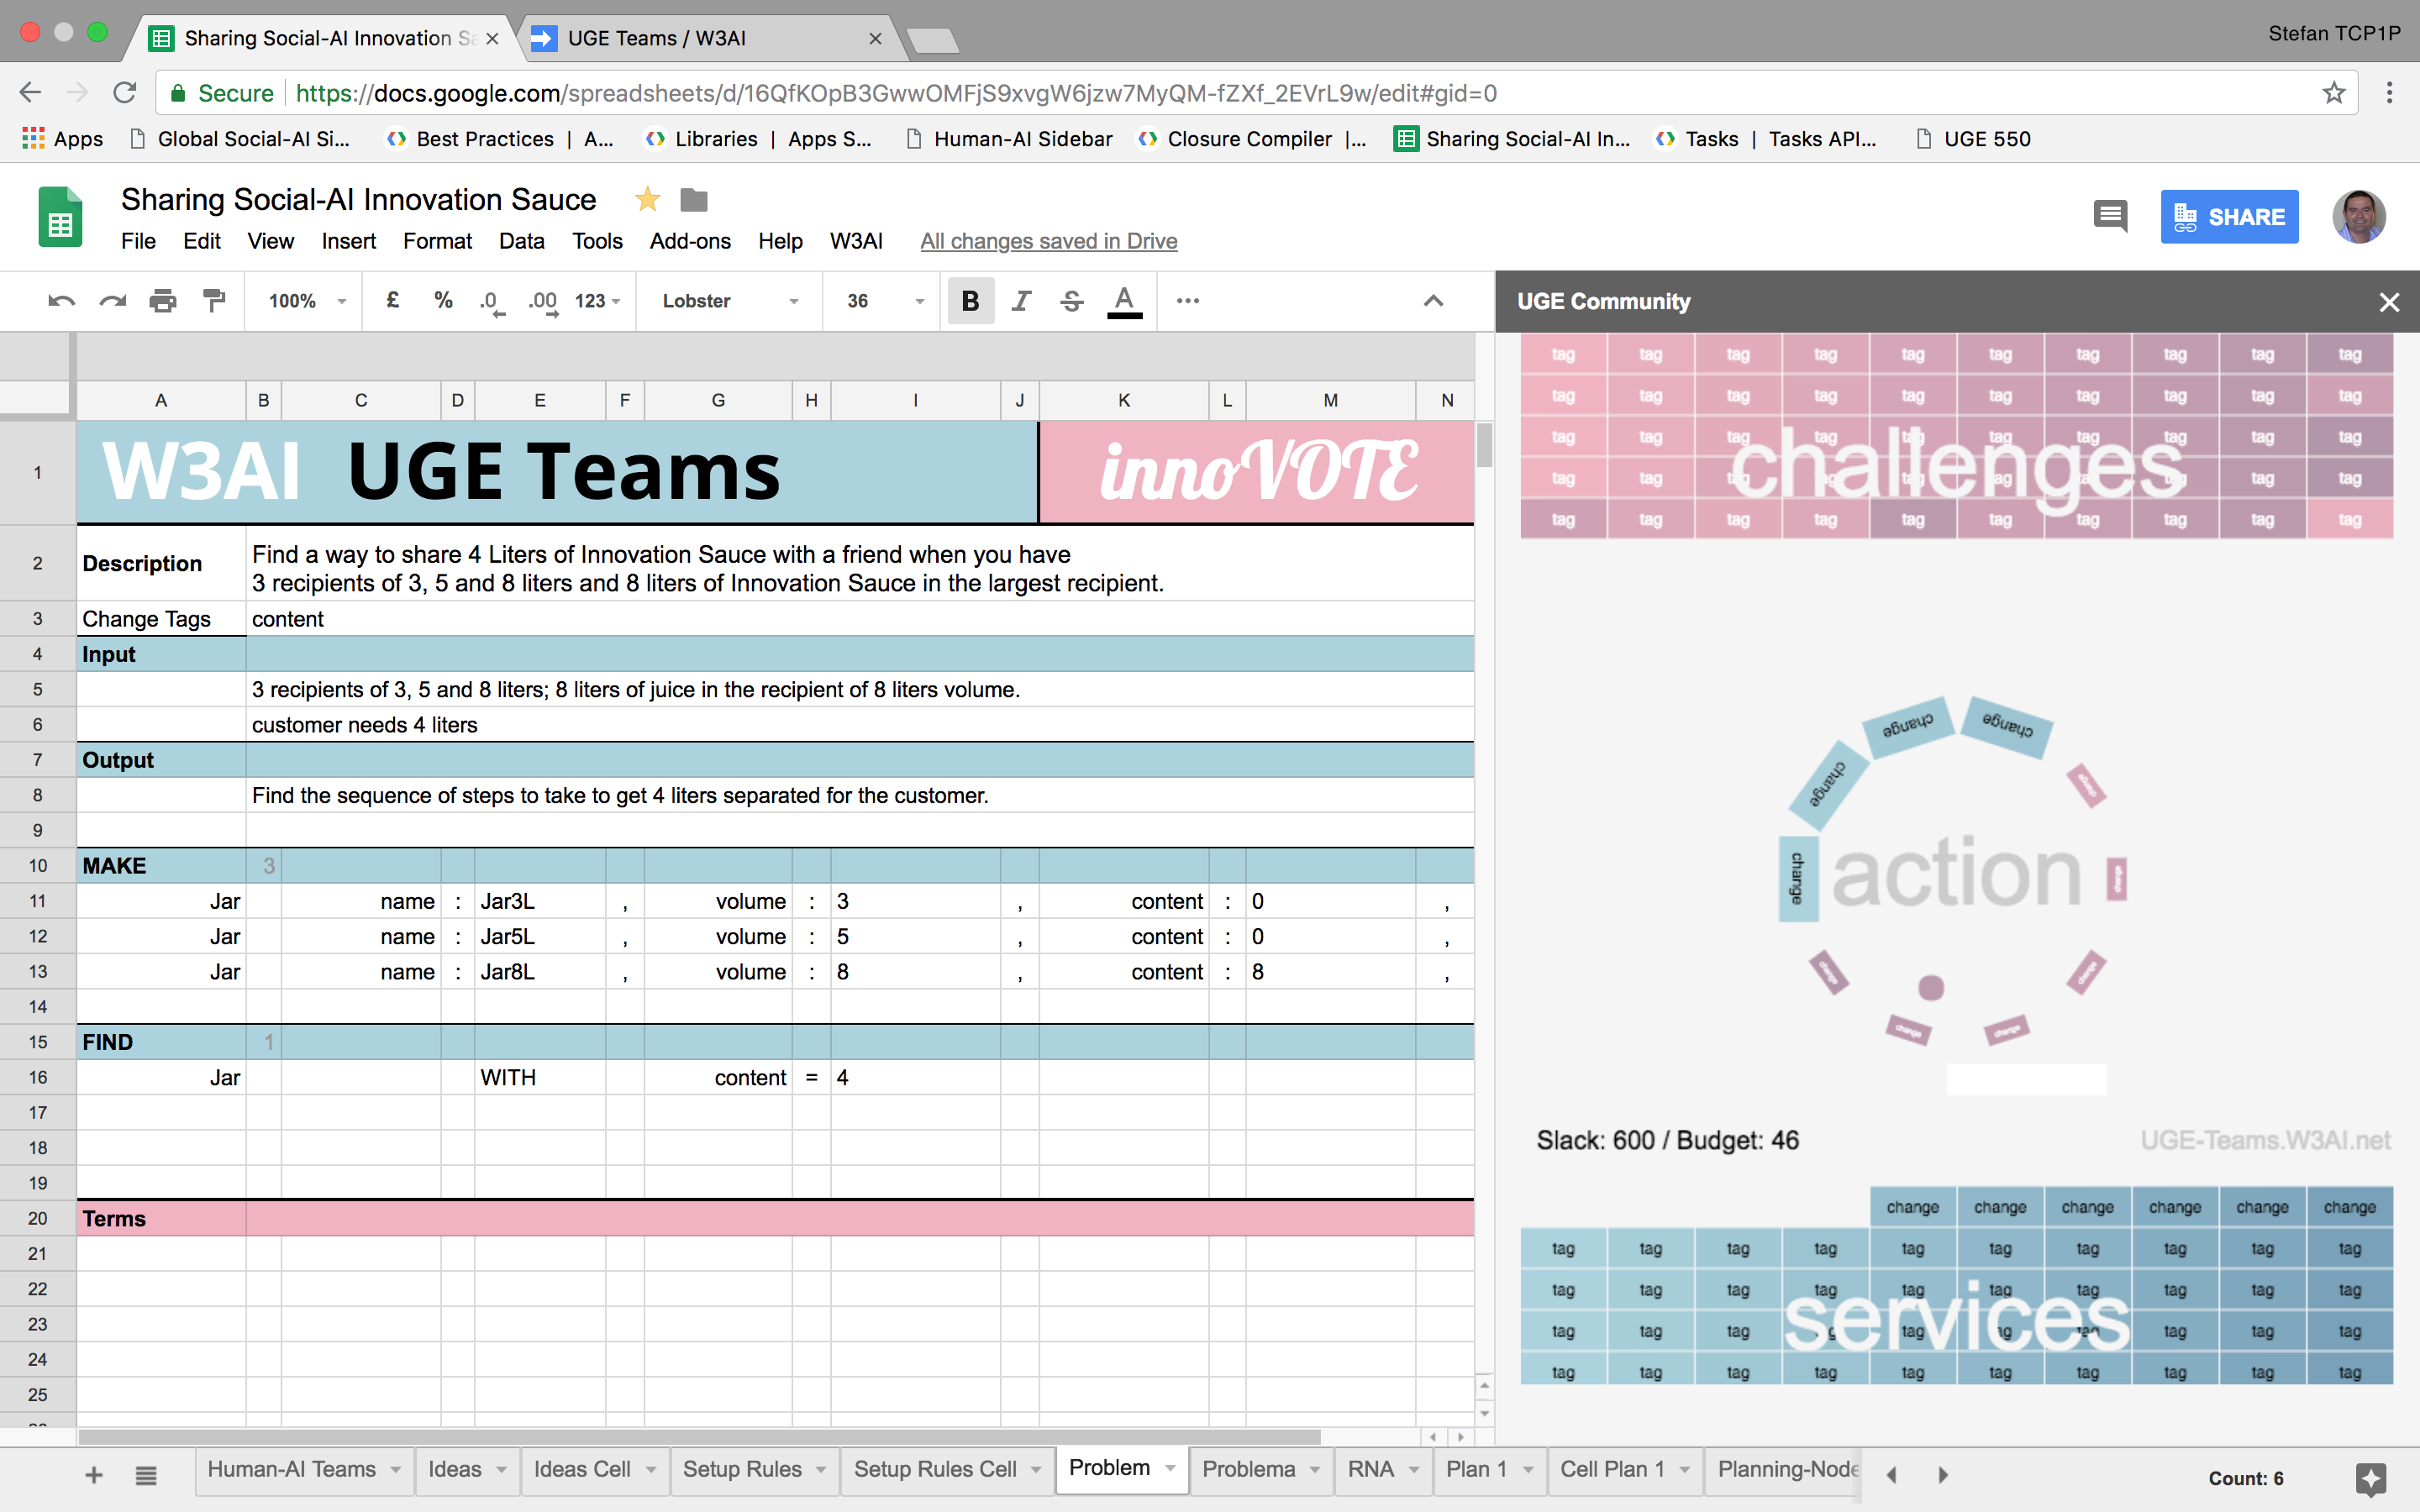Toggle italic formatting
2420x1512 pixels.
tap(1020, 301)
